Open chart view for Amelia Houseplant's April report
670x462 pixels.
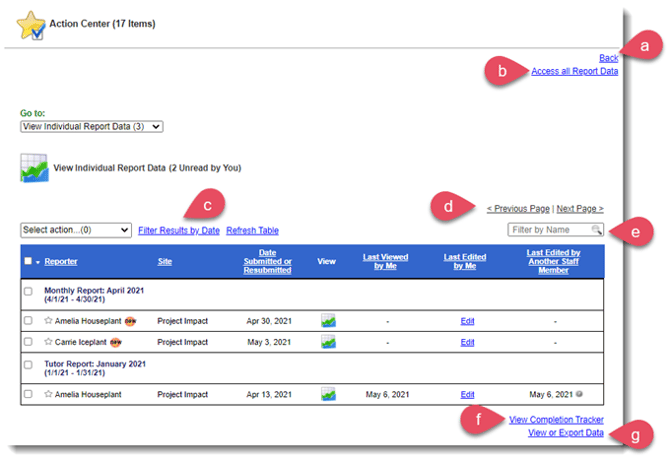(x=327, y=320)
